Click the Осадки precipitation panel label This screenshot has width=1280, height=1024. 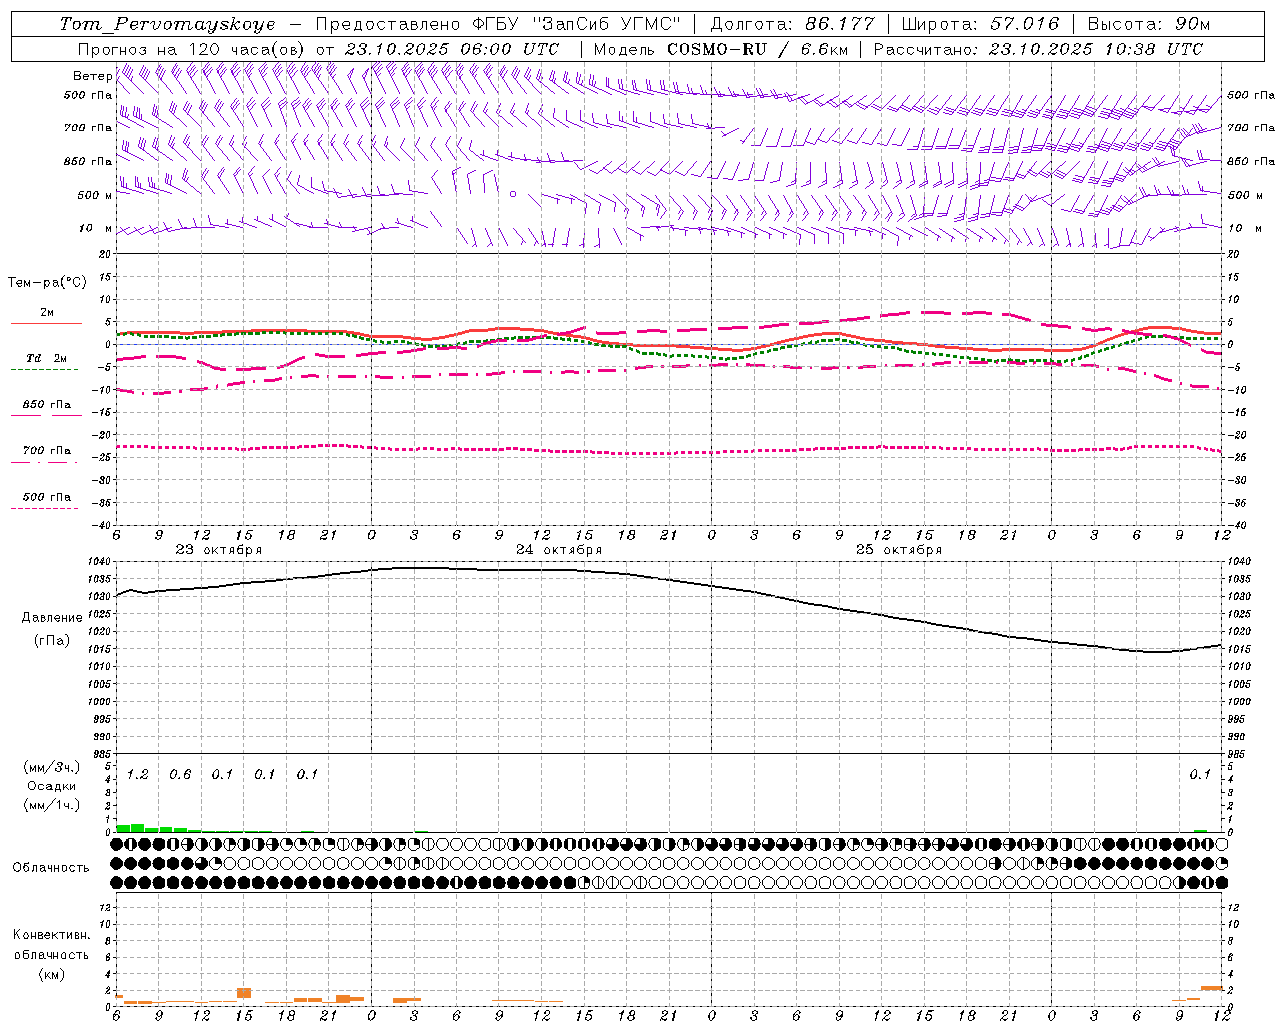pyautogui.click(x=51, y=786)
